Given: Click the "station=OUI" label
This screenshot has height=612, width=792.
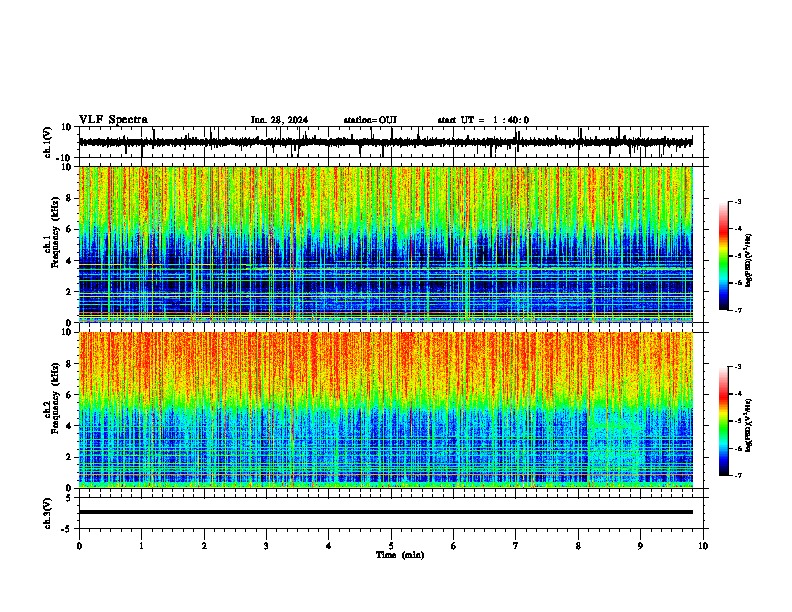Looking at the screenshot, I should coord(370,120).
